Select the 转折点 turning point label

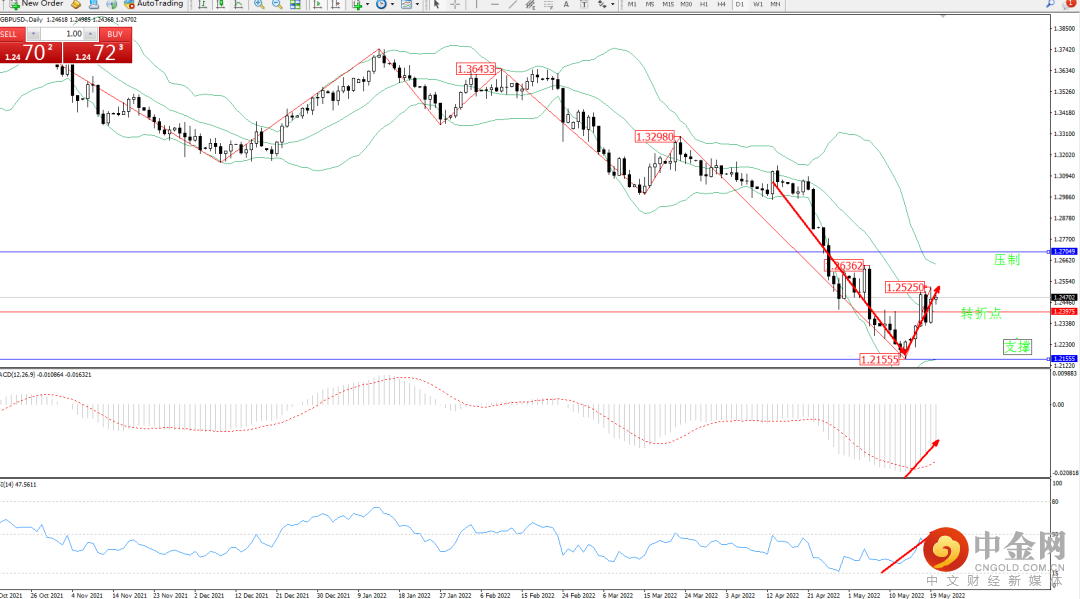click(981, 313)
